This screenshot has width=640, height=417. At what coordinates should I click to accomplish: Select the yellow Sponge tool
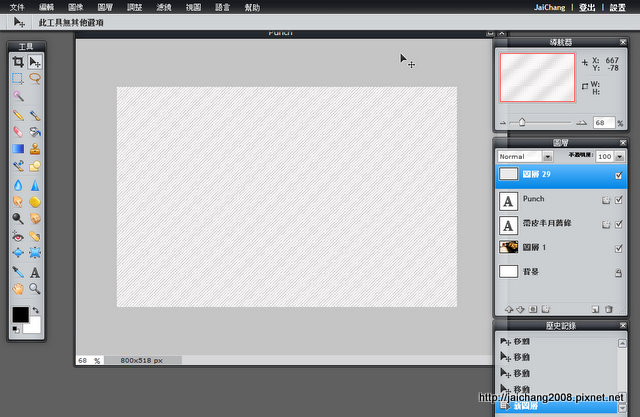(35, 202)
